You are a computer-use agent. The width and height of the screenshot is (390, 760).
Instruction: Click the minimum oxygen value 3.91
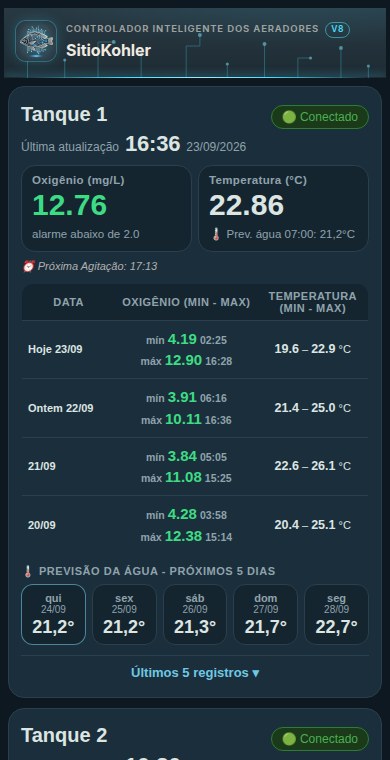182,397
